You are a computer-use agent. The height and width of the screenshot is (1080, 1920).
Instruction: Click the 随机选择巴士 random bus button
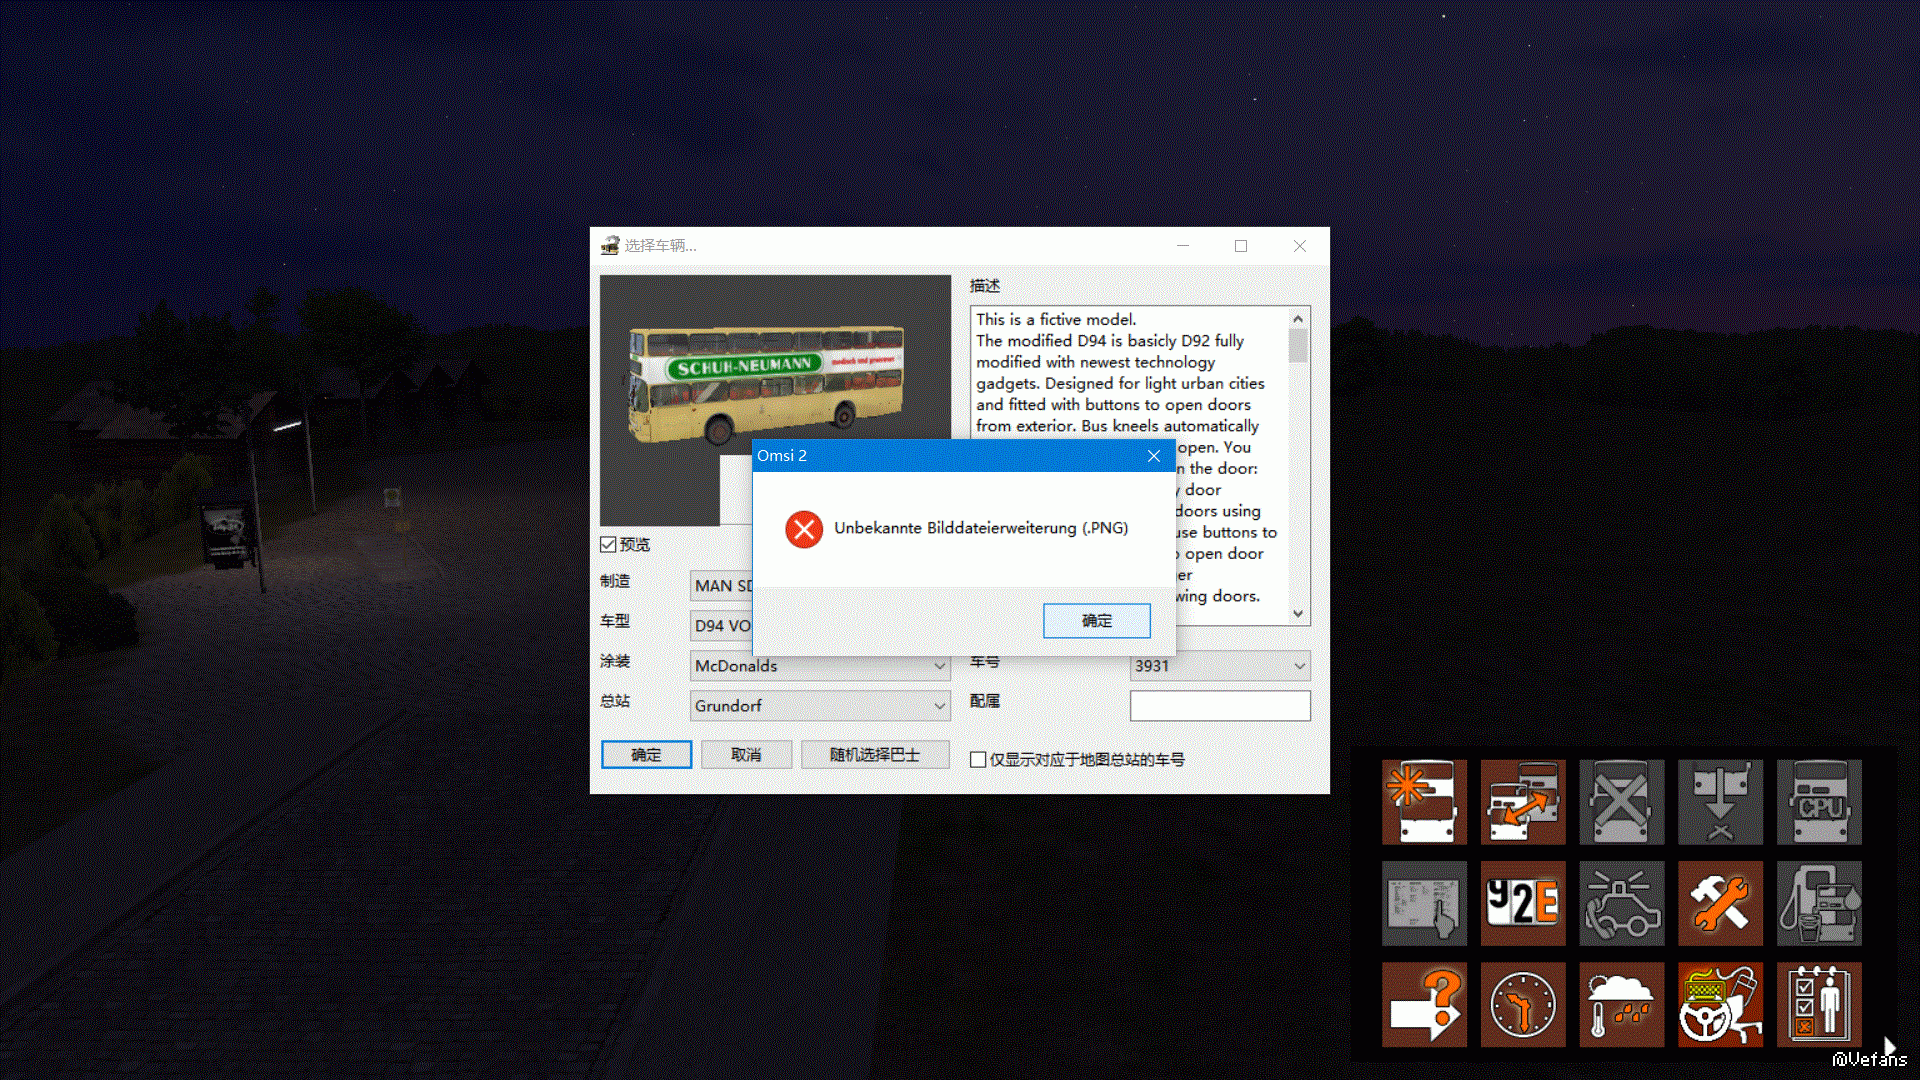tap(874, 755)
